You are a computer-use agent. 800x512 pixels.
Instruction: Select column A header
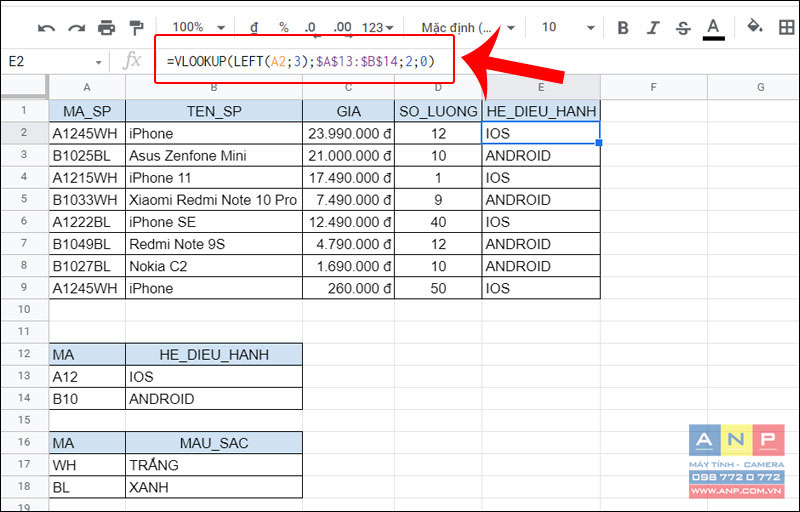click(87, 87)
